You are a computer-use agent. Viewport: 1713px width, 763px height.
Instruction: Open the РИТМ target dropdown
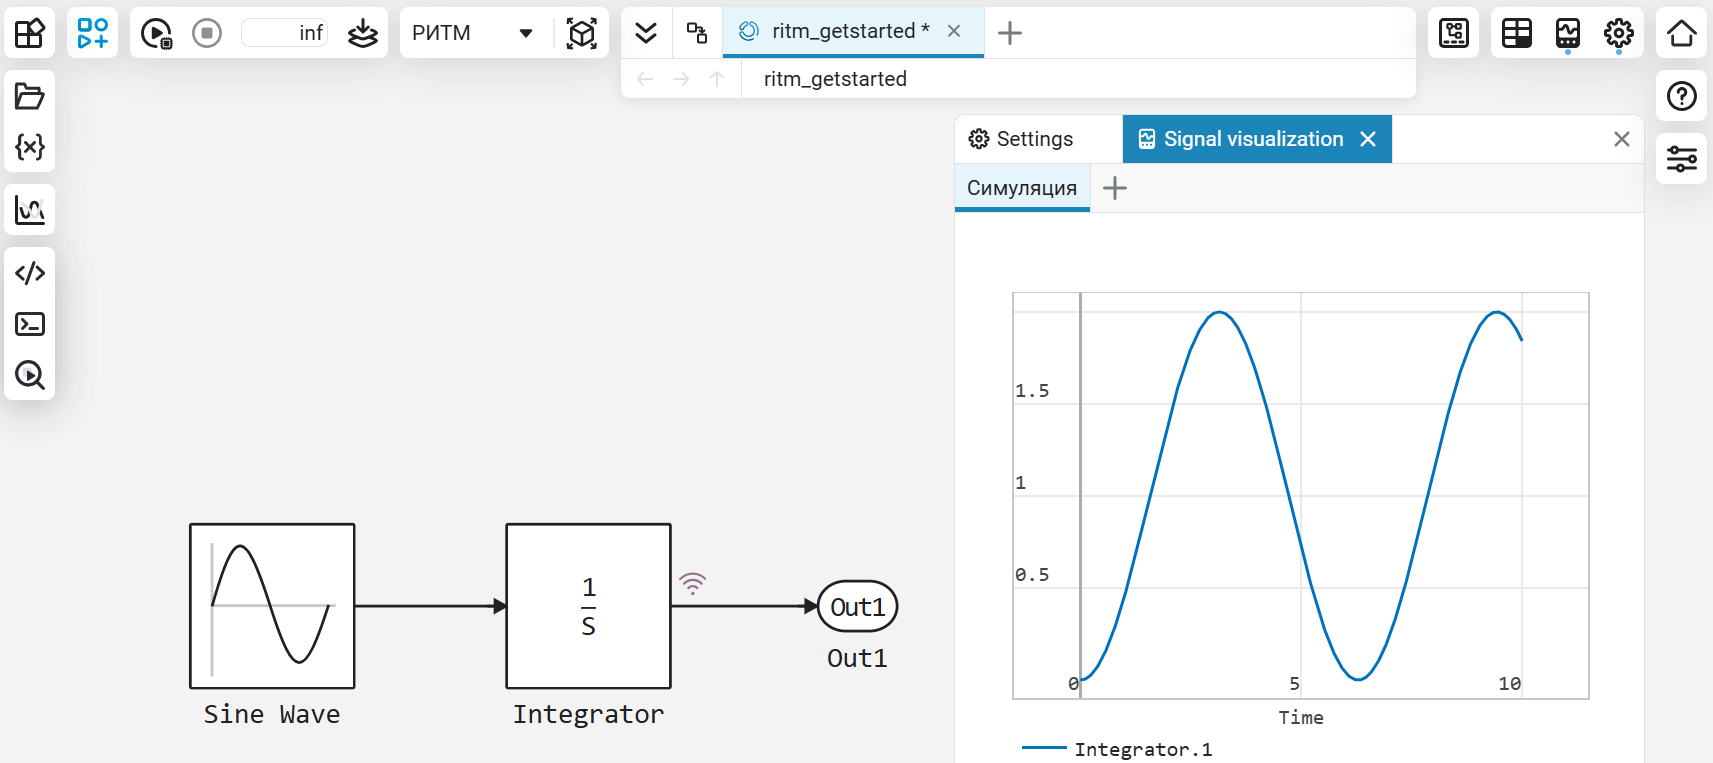473,33
